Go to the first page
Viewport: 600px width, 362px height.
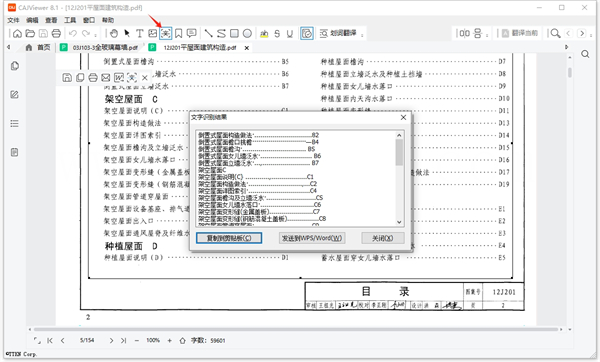click(50, 341)
